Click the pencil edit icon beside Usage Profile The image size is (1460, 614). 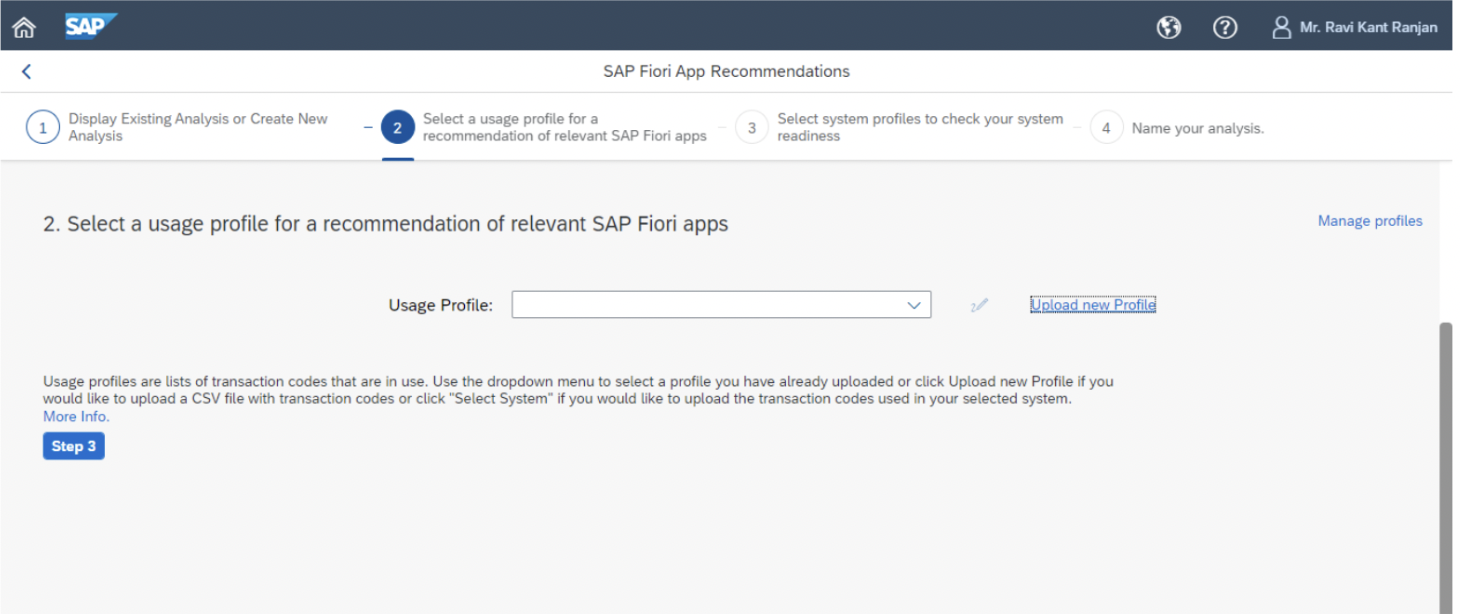(x=978, y=305)
